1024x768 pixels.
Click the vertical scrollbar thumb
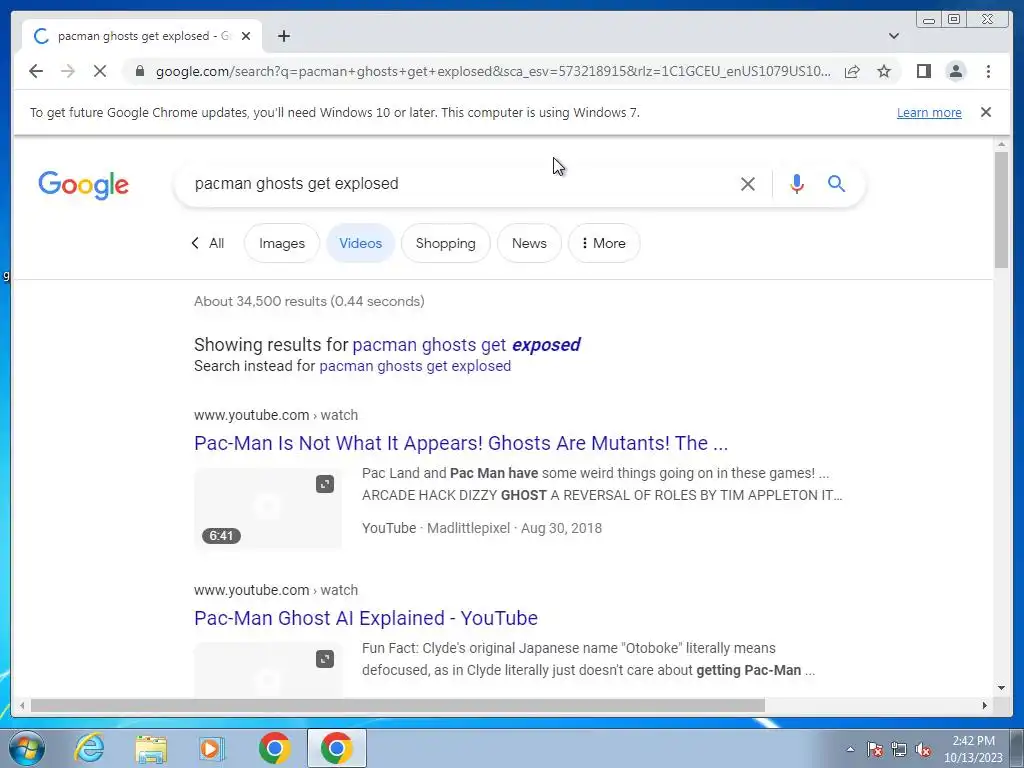1001,209
